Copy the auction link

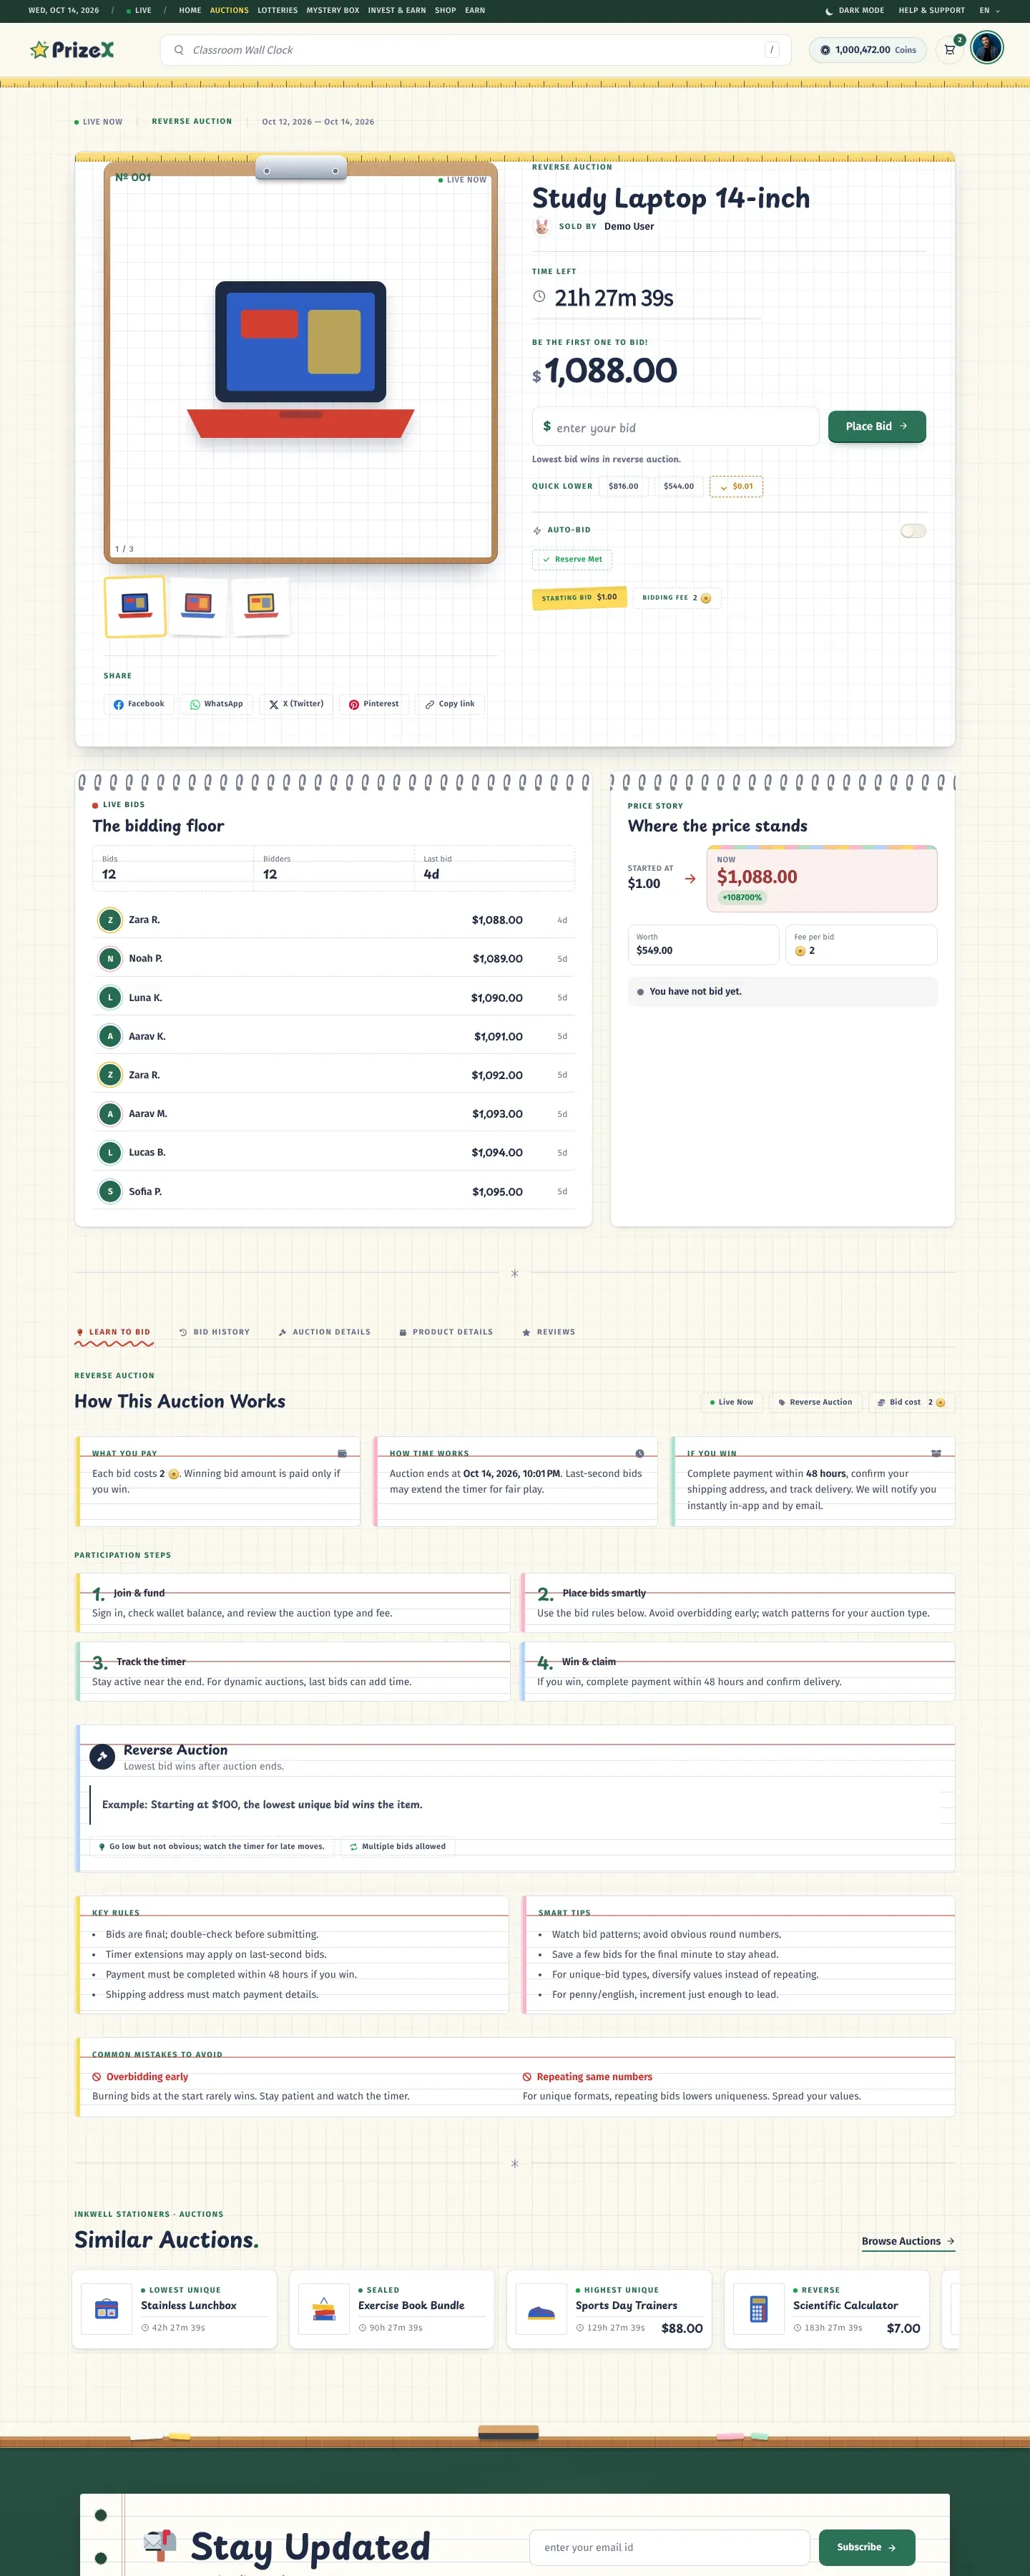[x=450, y=704]
